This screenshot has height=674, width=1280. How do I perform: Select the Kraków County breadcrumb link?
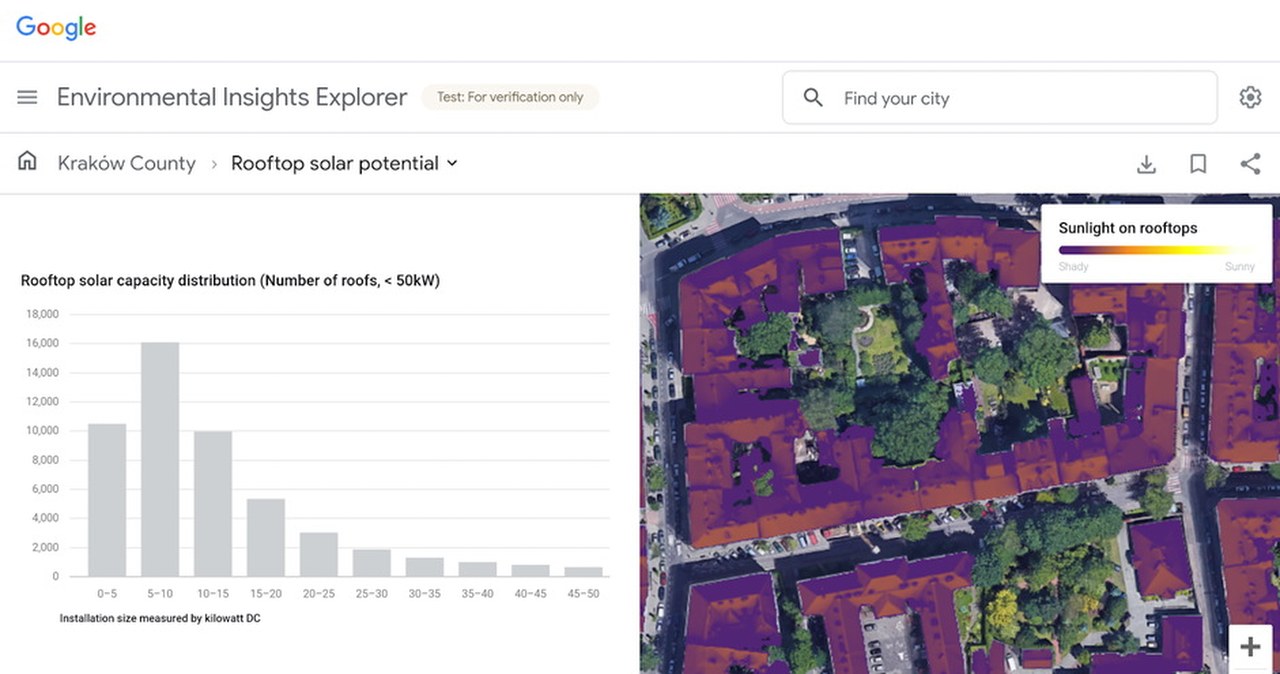point(126,162)
